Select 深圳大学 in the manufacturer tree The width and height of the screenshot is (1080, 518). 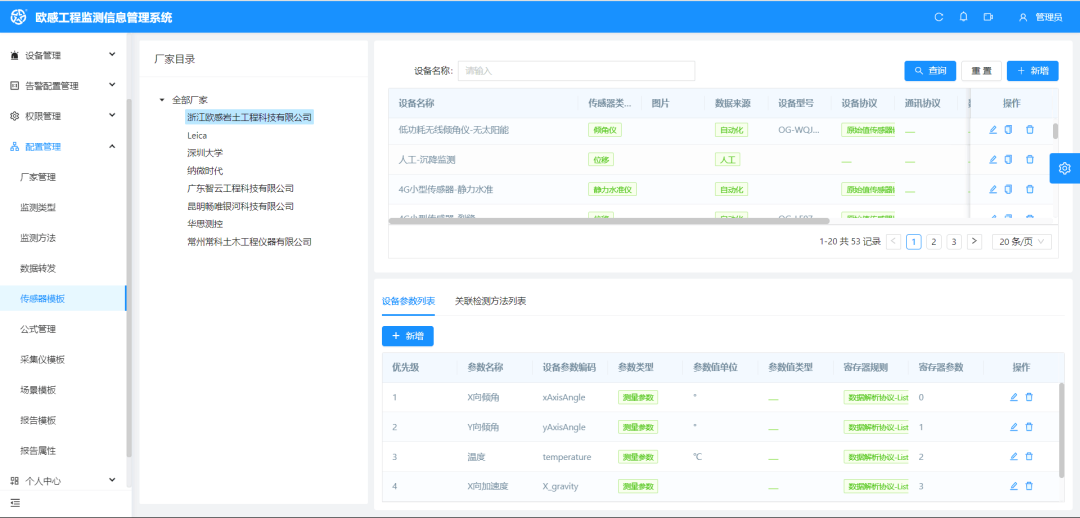[205, 153]
